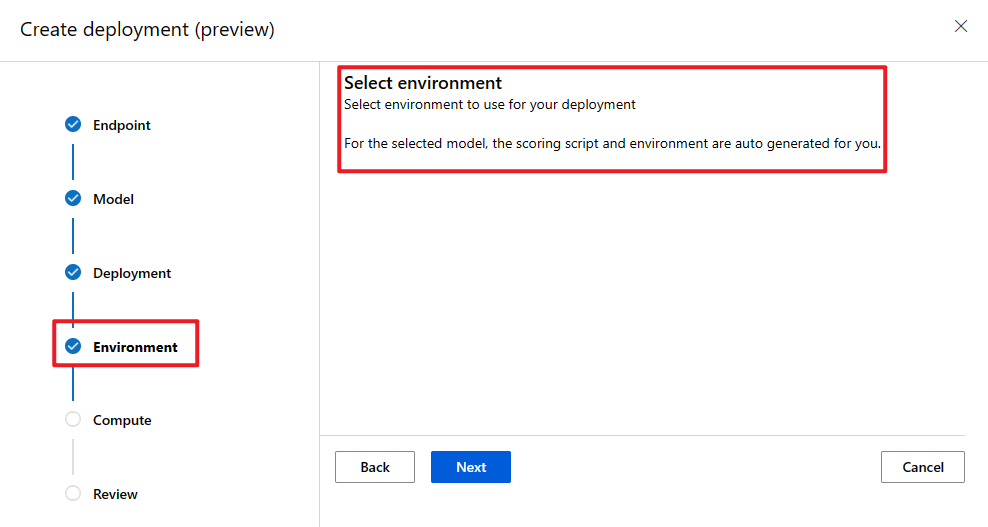The image size is (988, 527).
Task: Click the auto-generated scoring script message
Action: (612, 143)
